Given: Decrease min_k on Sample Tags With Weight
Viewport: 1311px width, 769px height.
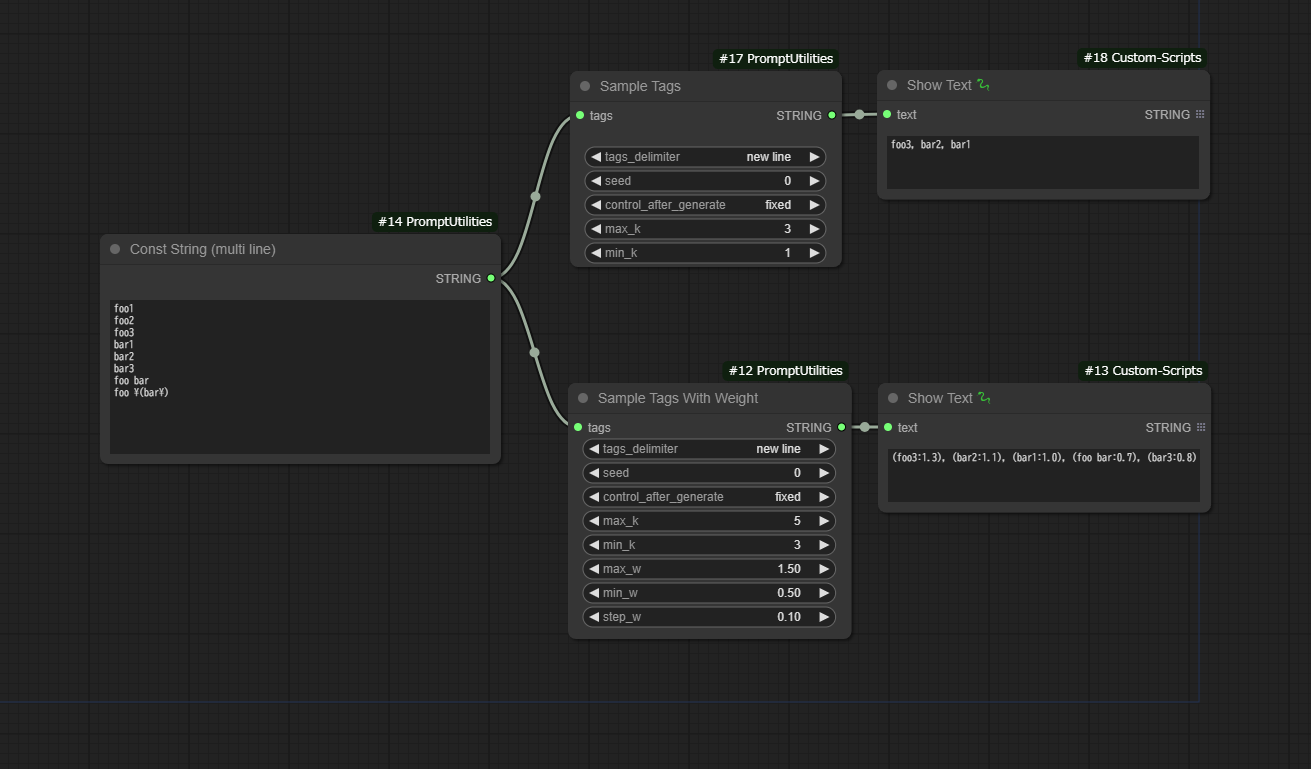Looking at the screenshot, I should tap(594, 545).
